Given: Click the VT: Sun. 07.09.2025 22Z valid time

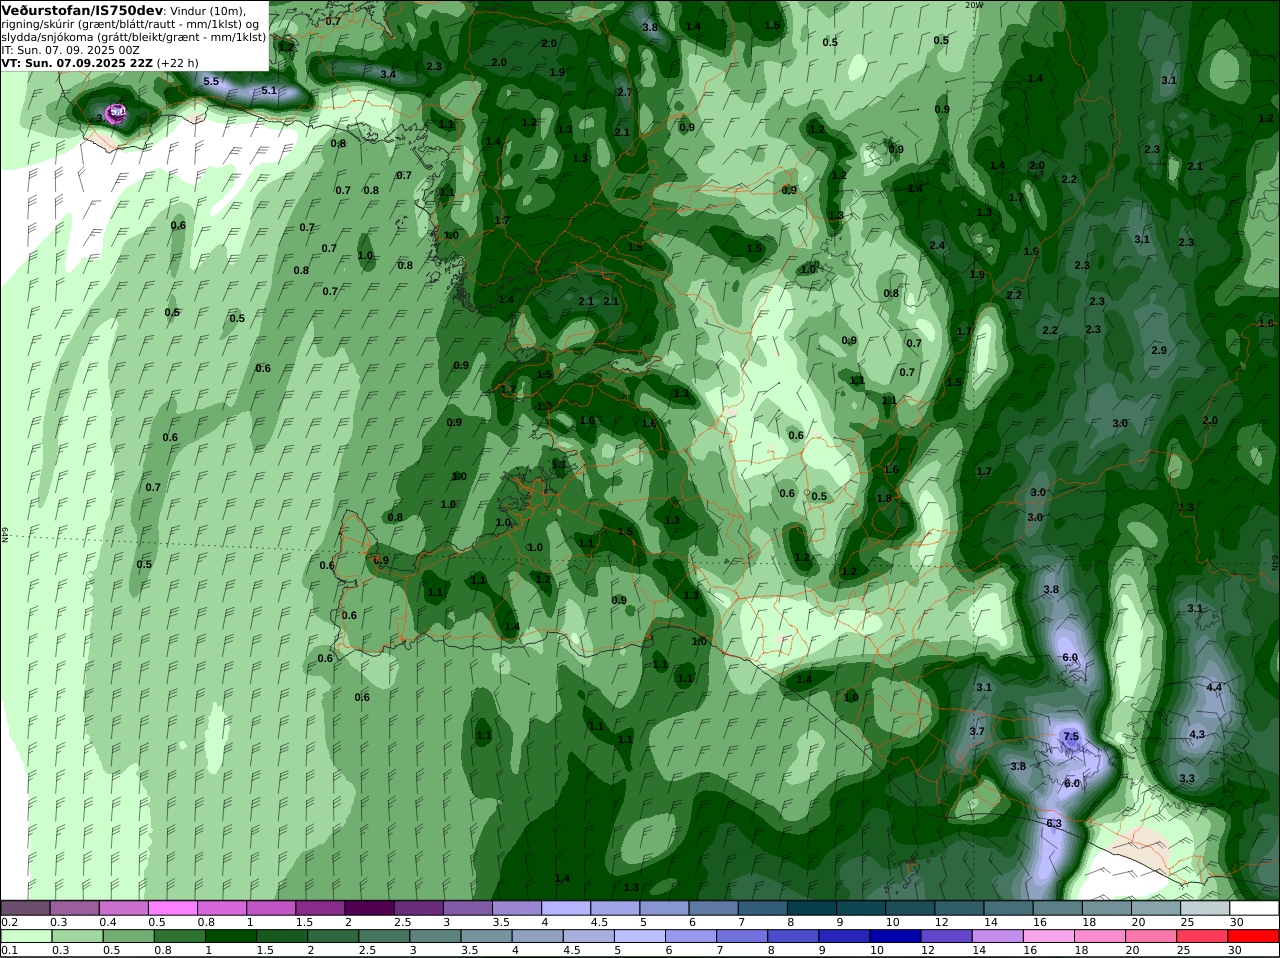Looking at the screenshot, I should coord(77,62).
